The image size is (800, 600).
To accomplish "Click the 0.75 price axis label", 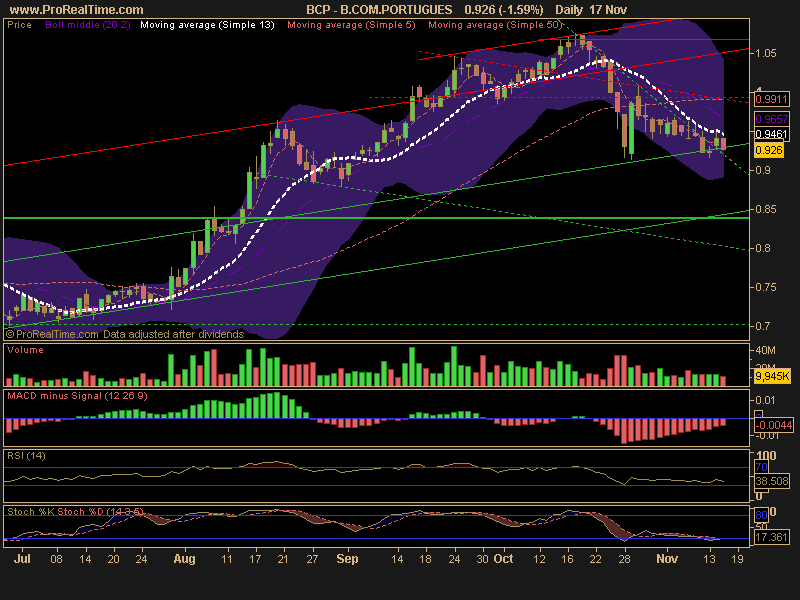I will point(766,287).
